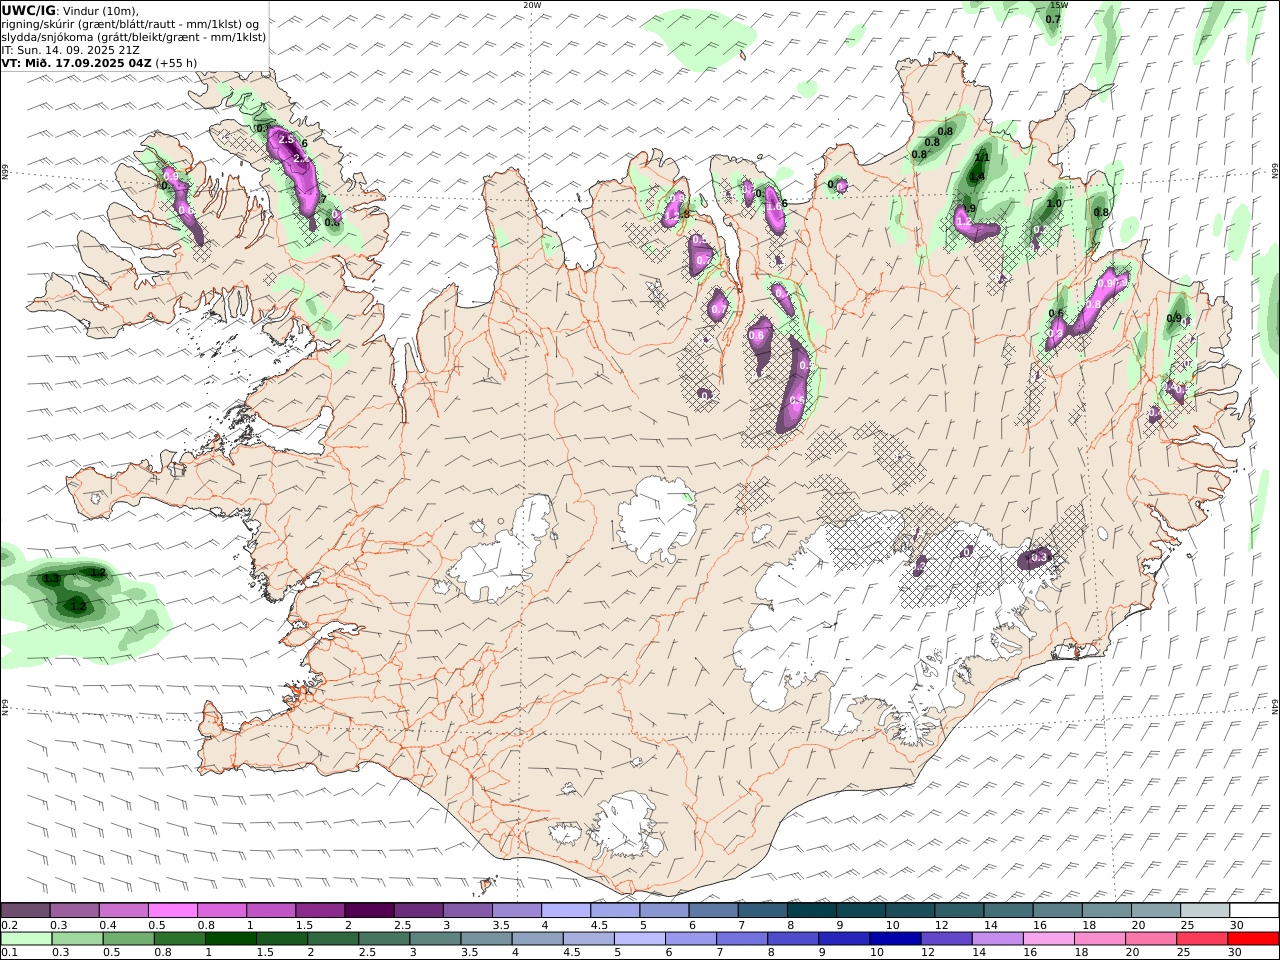Pick the upper legend swatch labeled 6
Screen dimensions: 1280x960
click(x=713, y=910)
